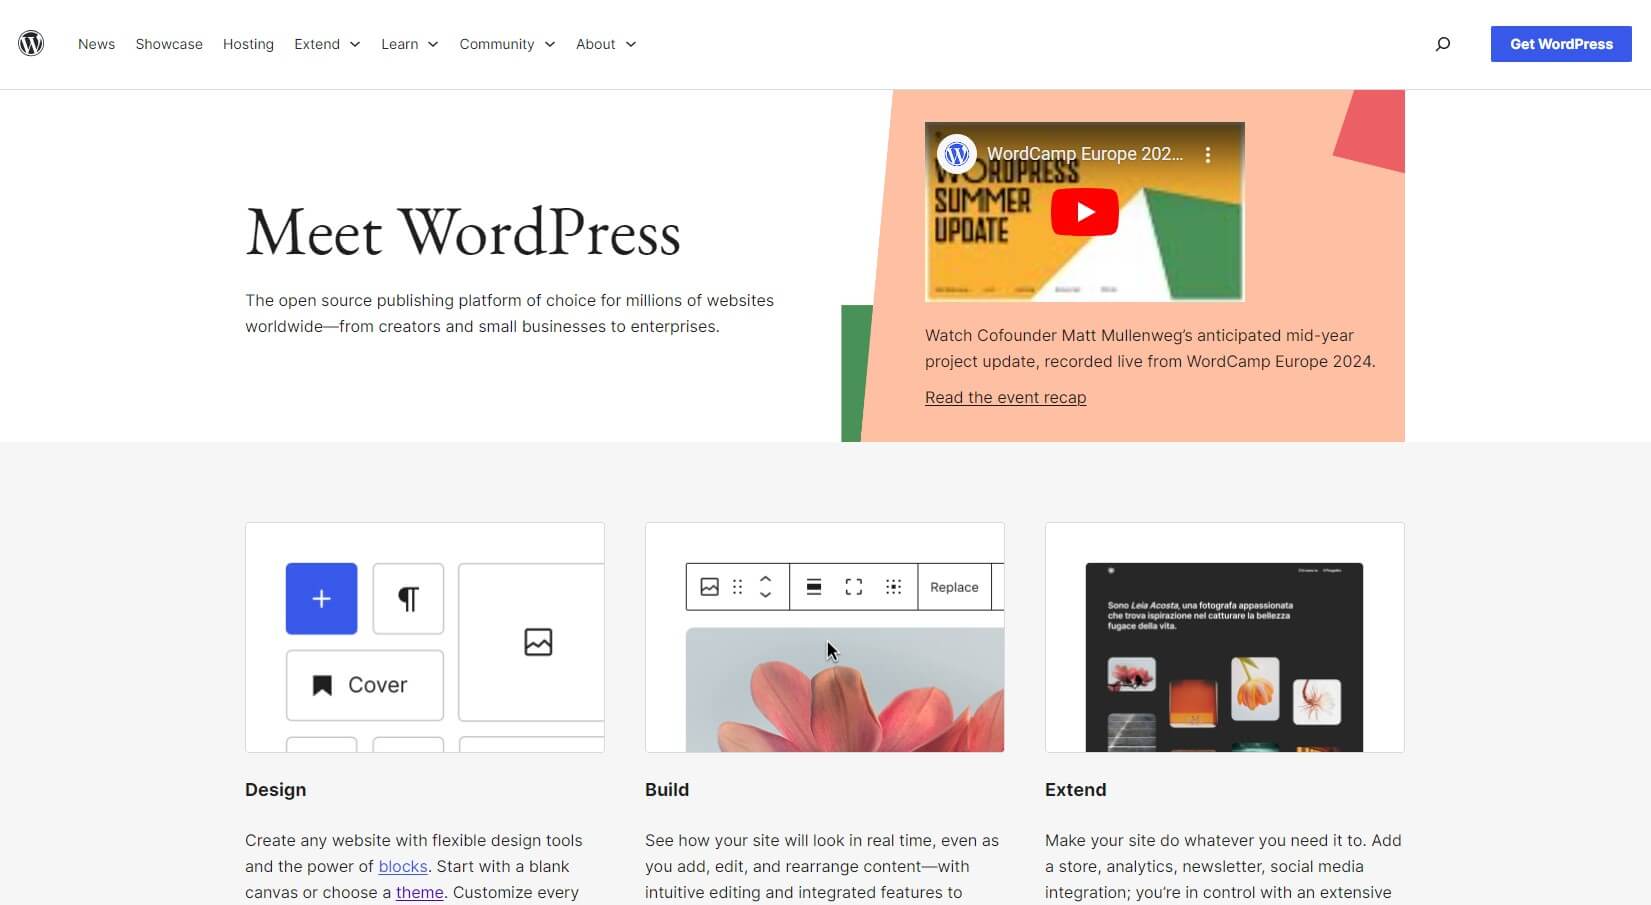
Task: Play the WordCamp Europe YouTube video
Action: coord(1084,212)
